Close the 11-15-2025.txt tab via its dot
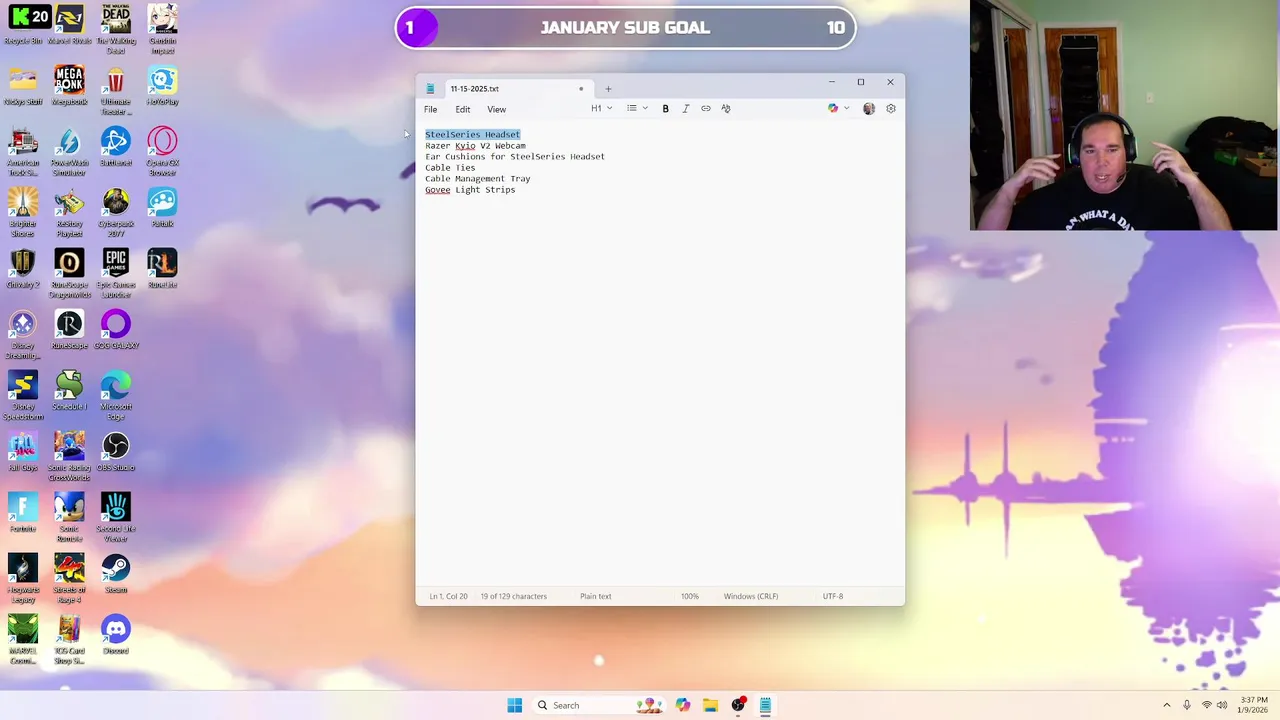This screenshot has height=720, width=1280. point(581,89)
